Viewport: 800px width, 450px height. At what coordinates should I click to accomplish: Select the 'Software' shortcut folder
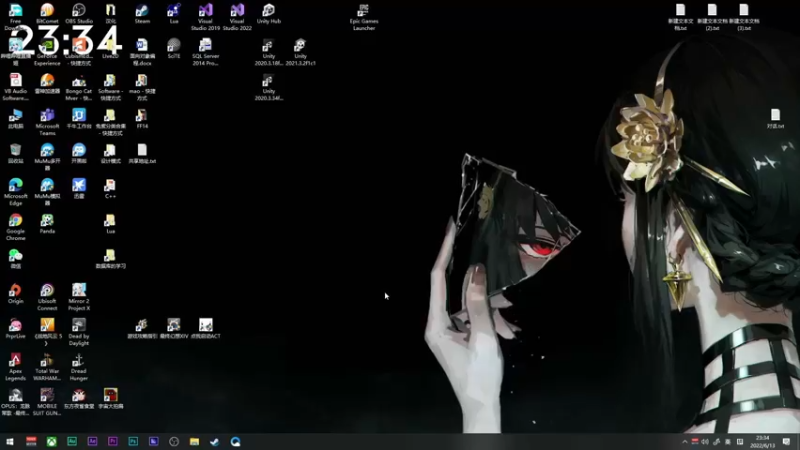[x=110, y=87]
